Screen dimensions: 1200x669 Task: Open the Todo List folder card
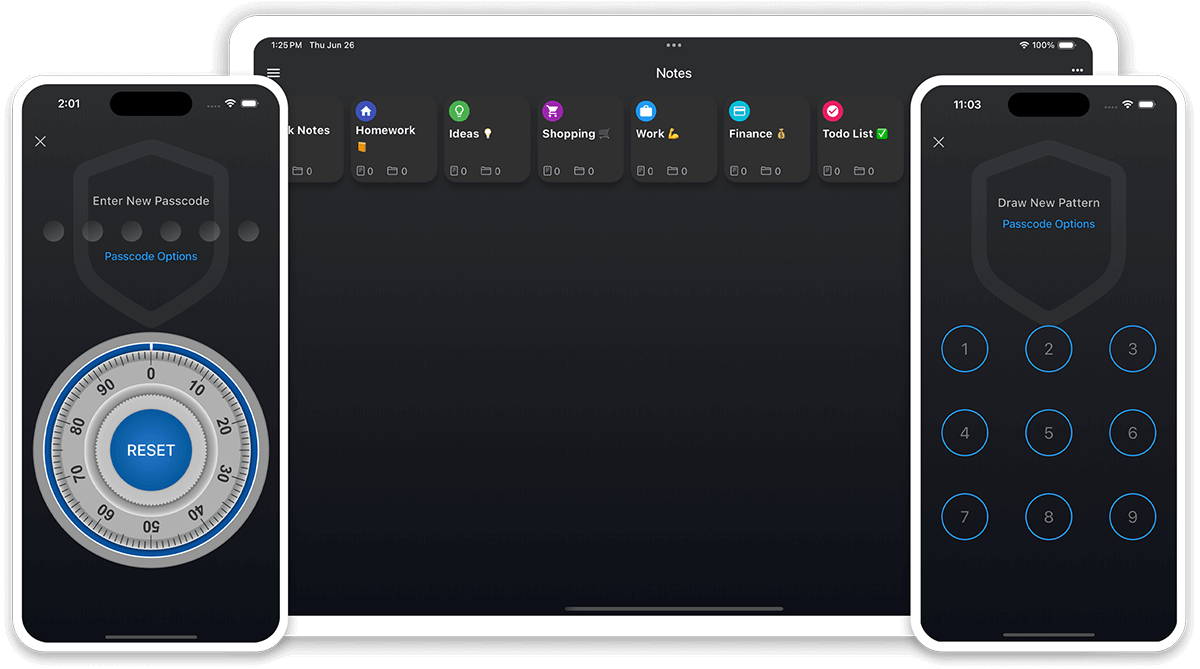click(860, 140)
